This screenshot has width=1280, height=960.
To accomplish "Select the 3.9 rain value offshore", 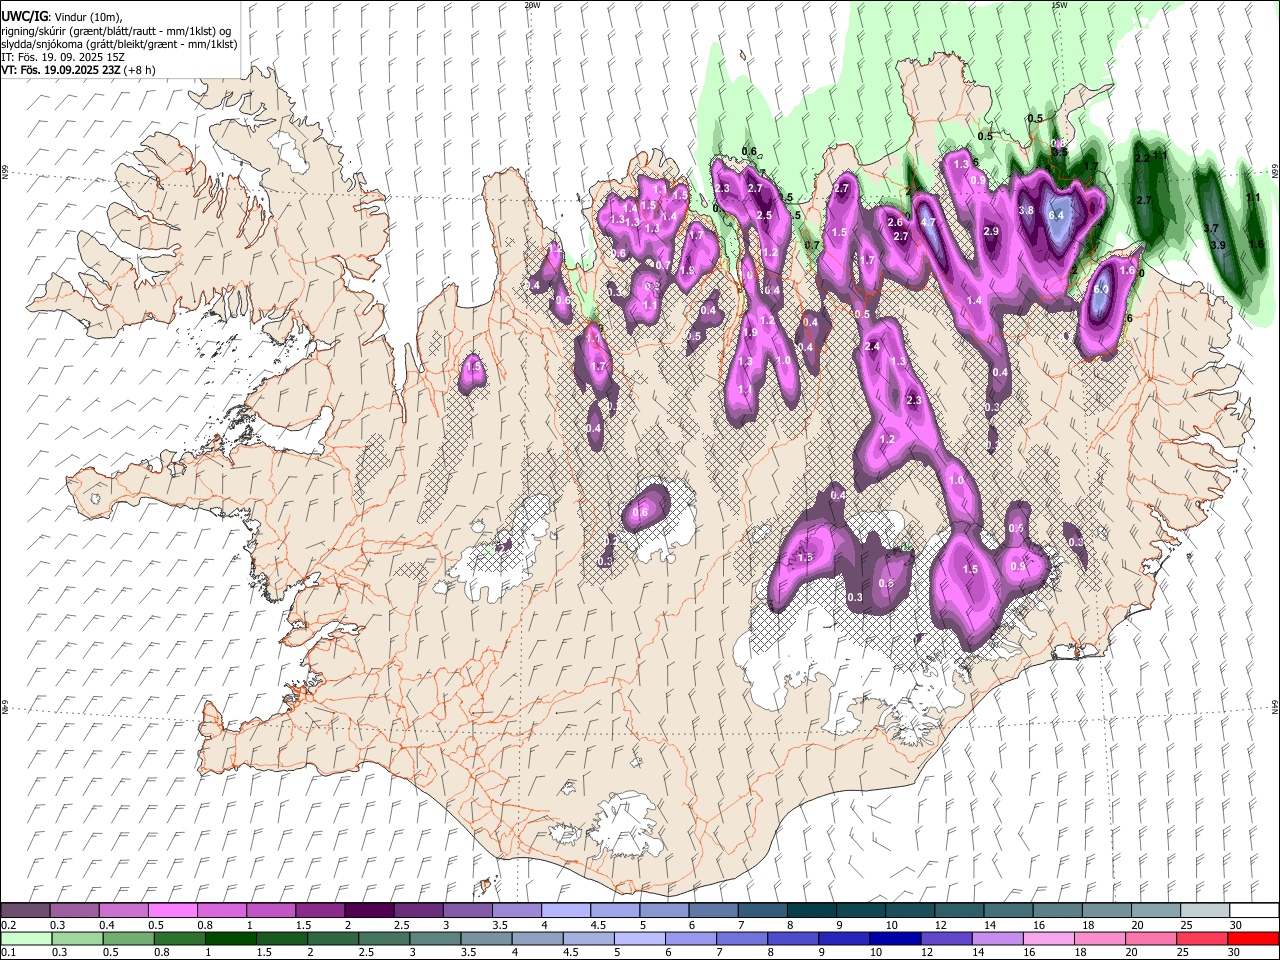I will click(1217, 245).
